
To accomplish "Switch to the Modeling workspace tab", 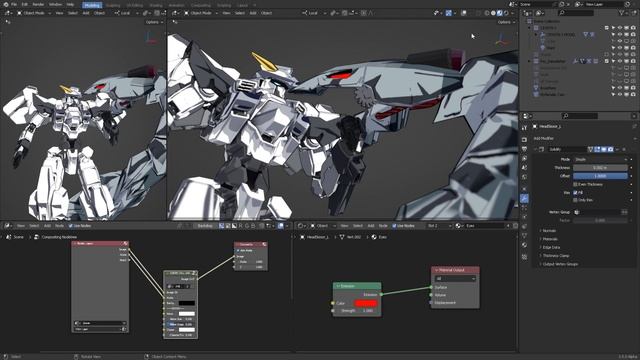I will [92, 5].
